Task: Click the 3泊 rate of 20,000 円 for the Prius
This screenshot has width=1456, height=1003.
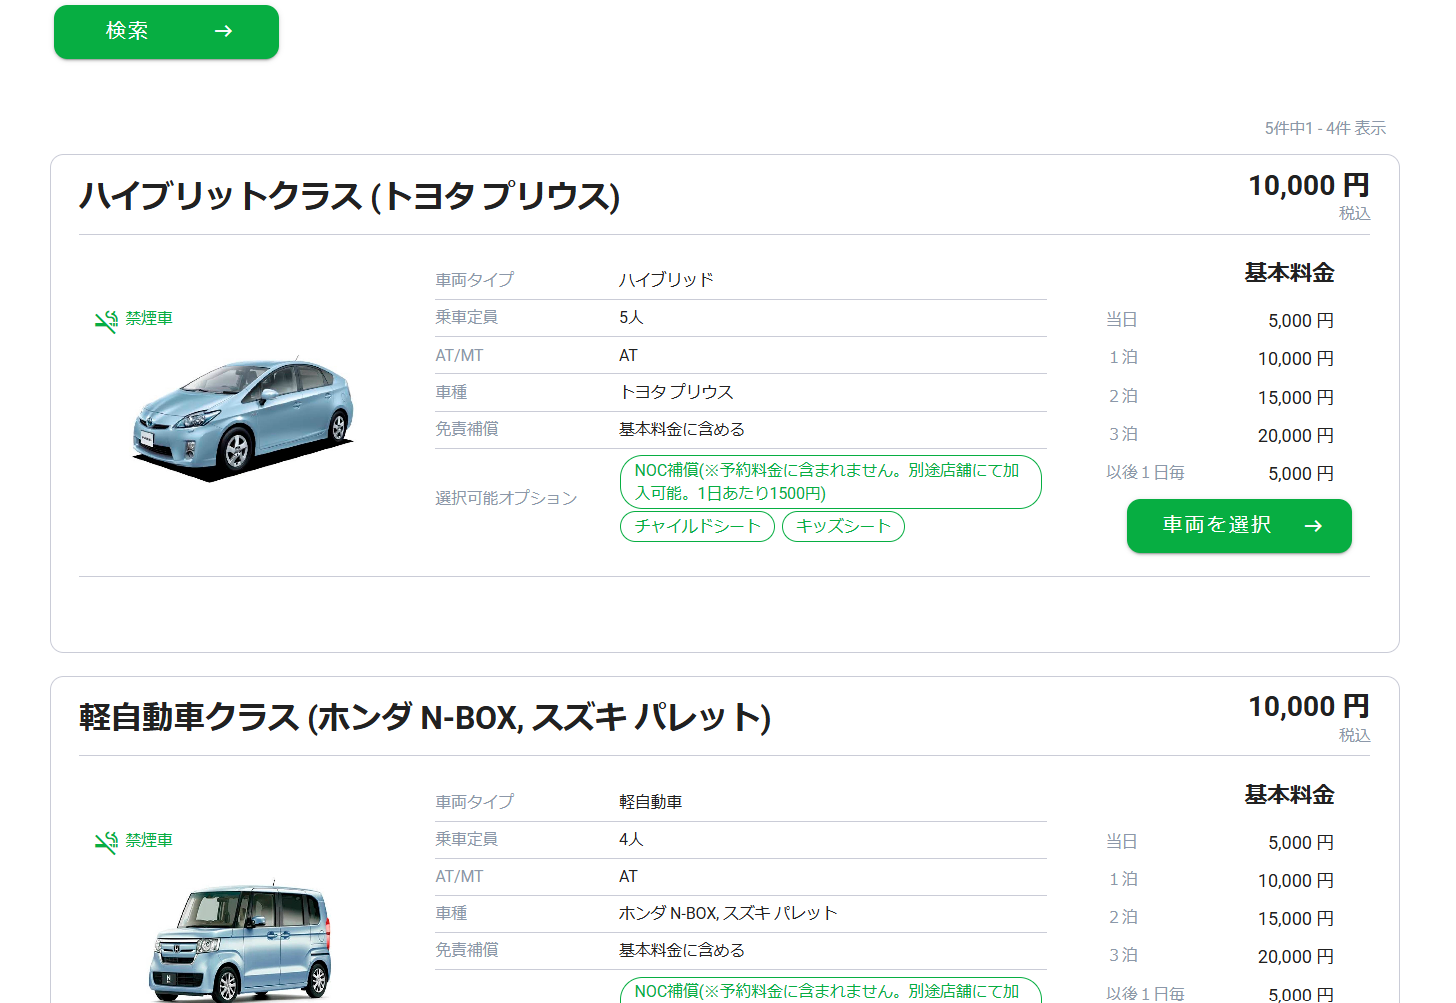Action: [x=1296, y=436]
